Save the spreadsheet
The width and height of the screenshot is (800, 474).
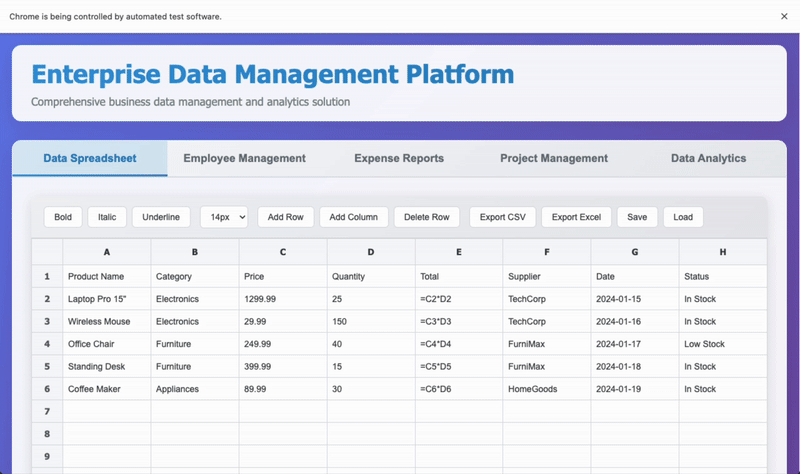pyautogui.click(x=637, y=217)
